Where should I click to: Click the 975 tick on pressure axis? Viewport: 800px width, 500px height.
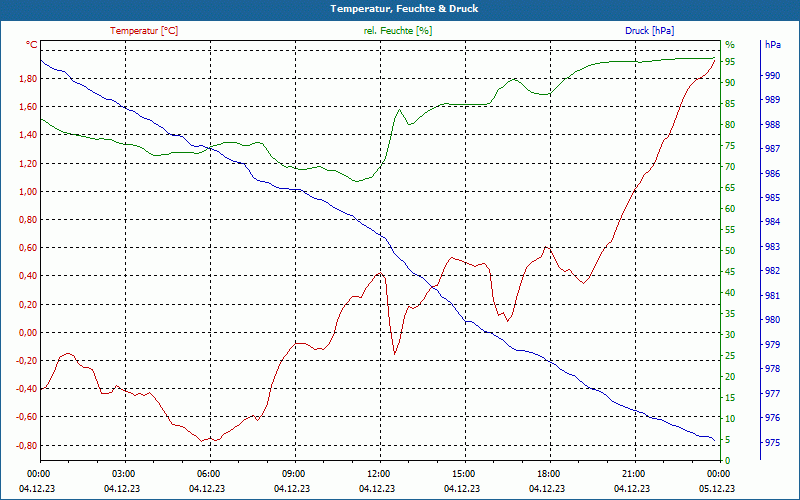click(x=773, y=442)
